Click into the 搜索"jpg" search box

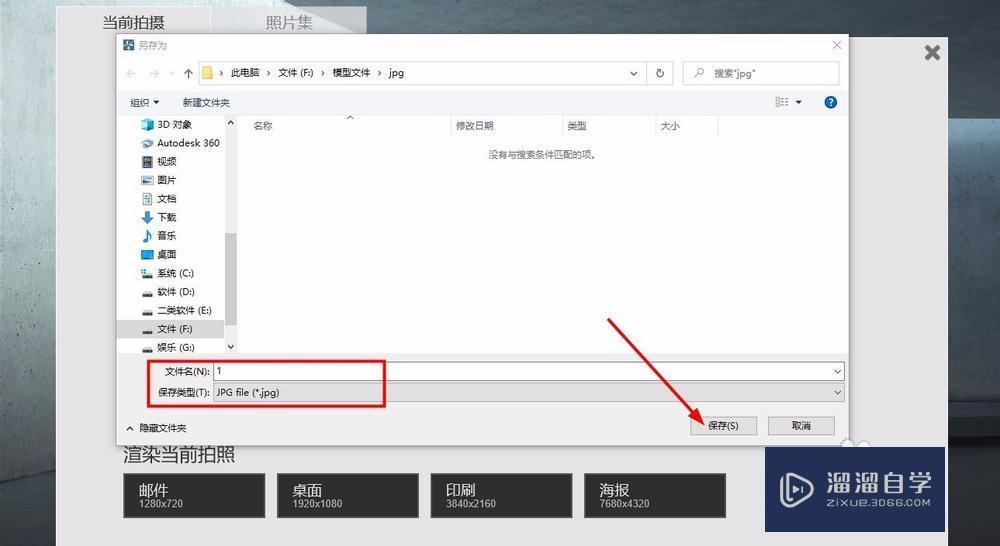pyautogui.click(x=761, y=73)
